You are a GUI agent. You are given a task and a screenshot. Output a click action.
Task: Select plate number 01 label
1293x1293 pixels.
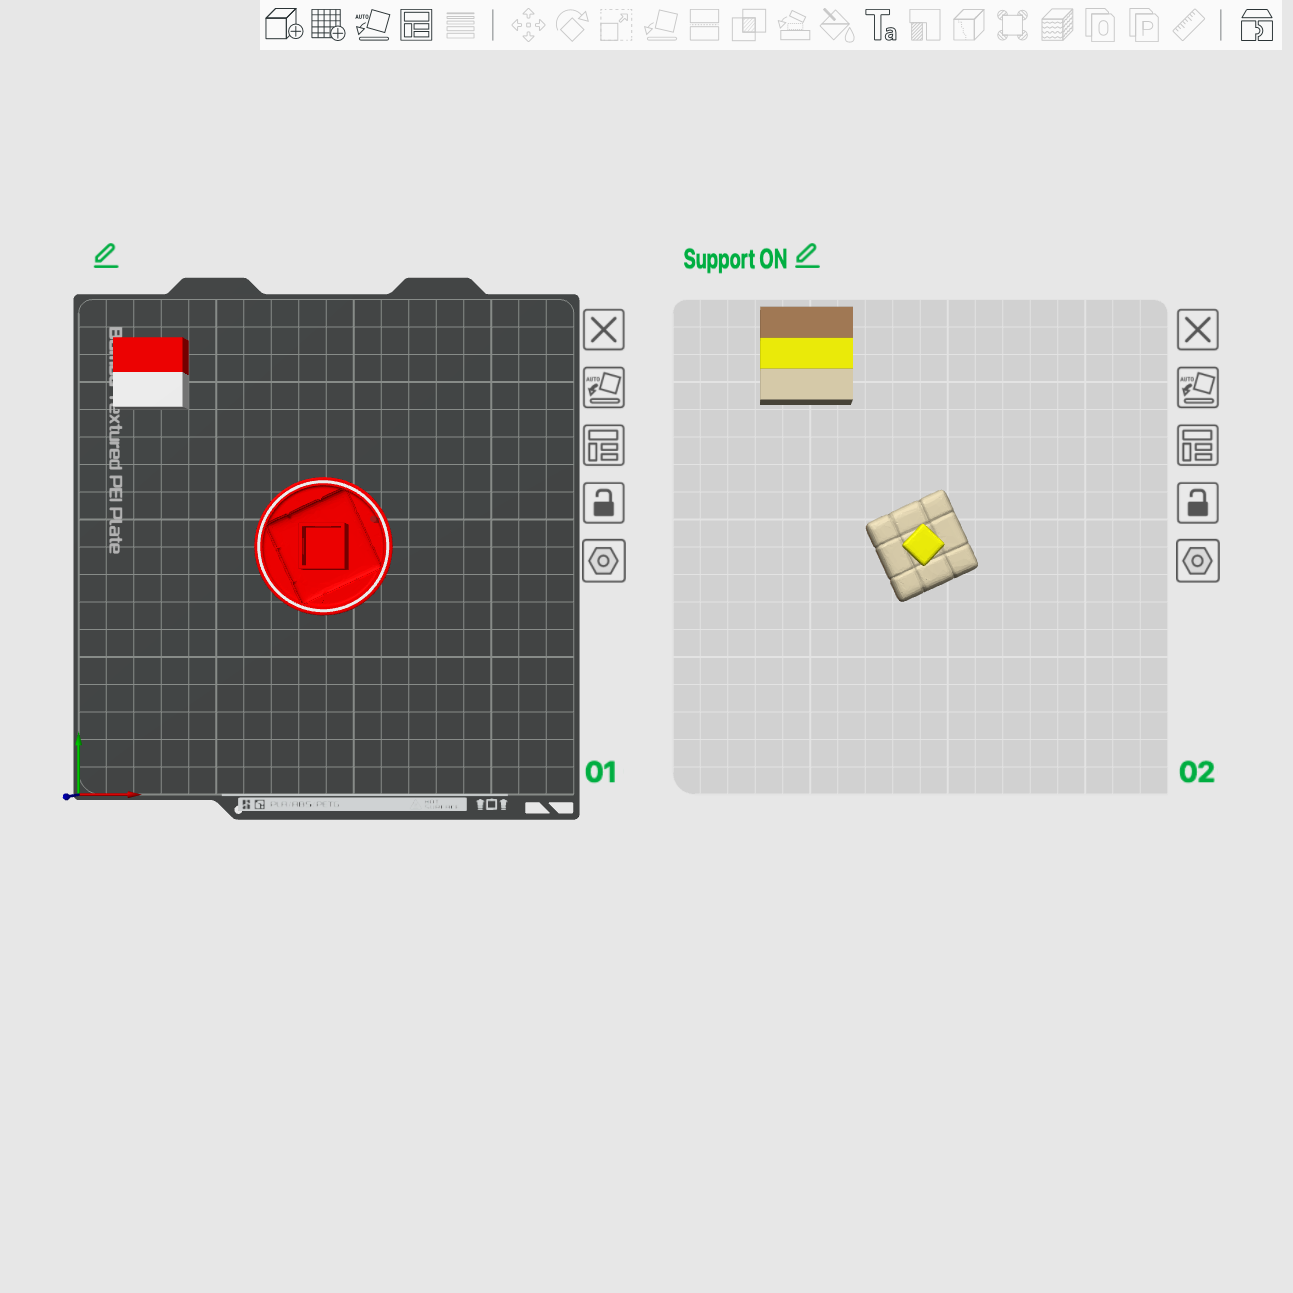pyautogui.click(x=601, y=772)
